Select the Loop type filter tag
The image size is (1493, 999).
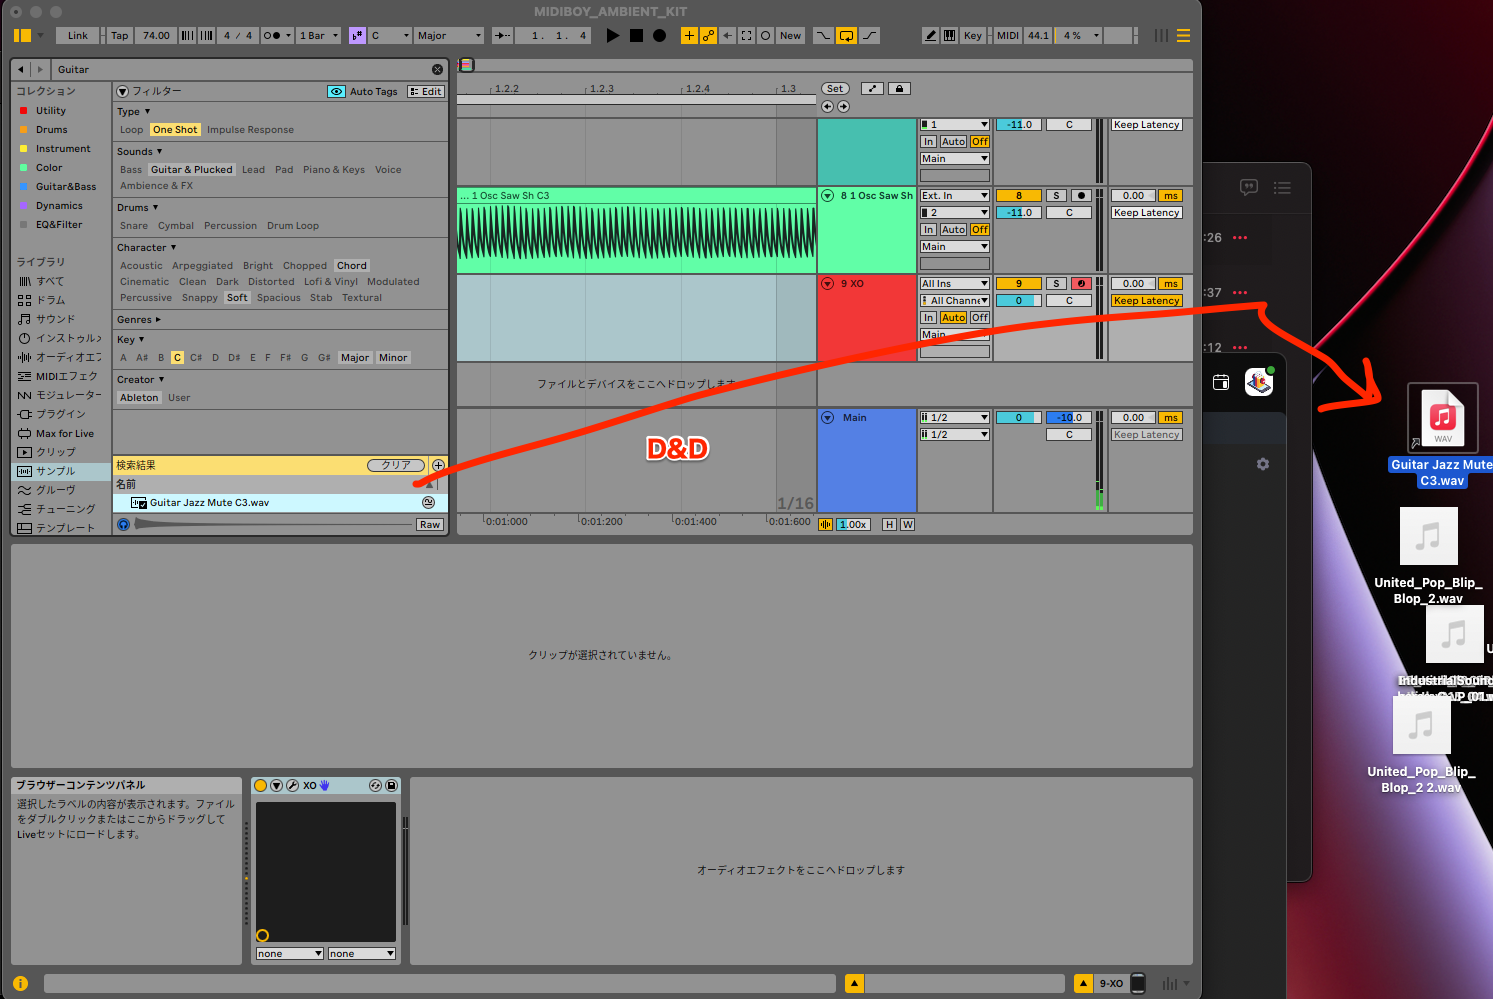(x=131, y=130)
